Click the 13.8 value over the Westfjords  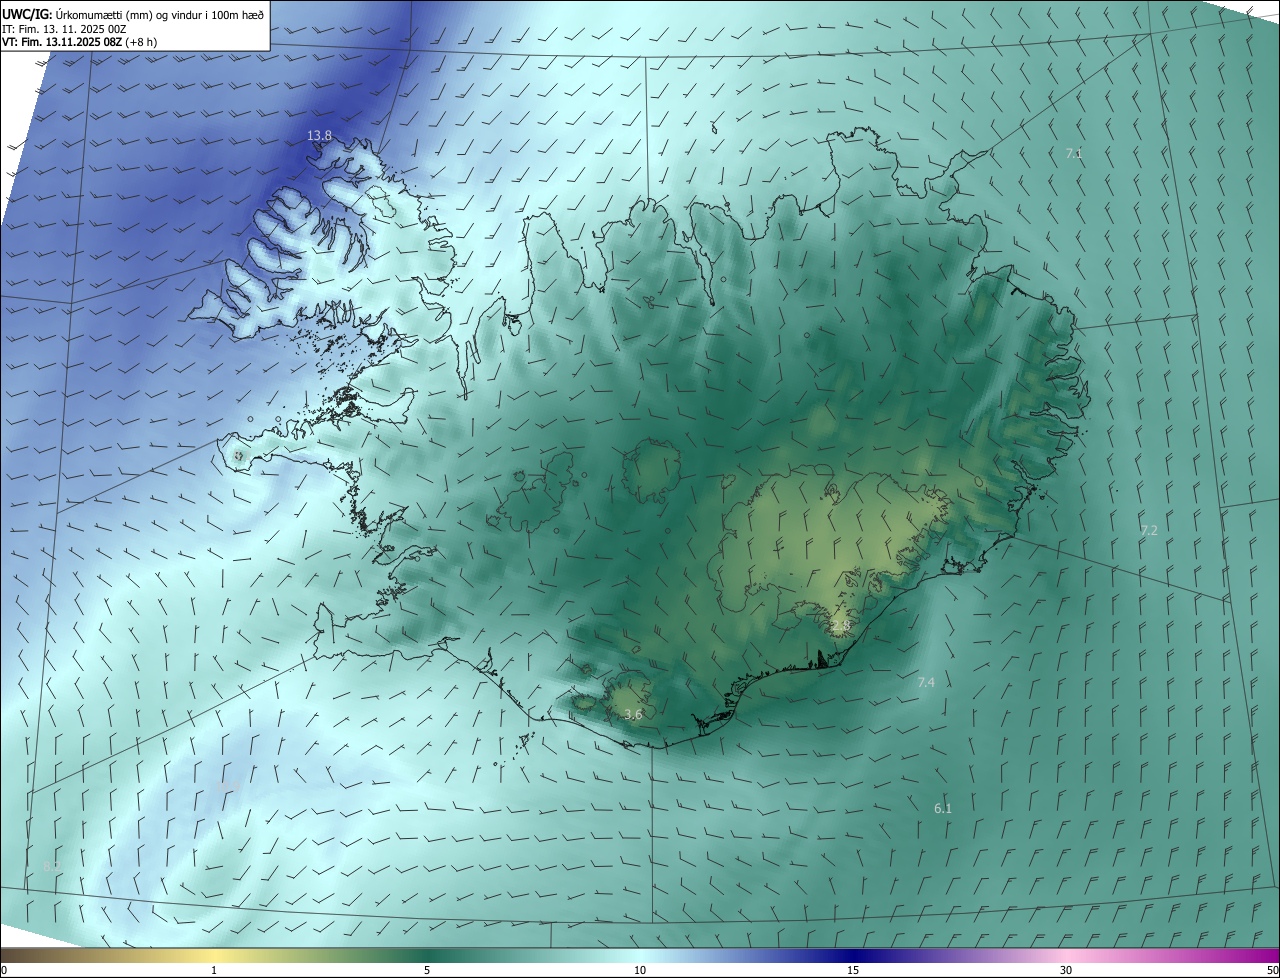point(319,135)
